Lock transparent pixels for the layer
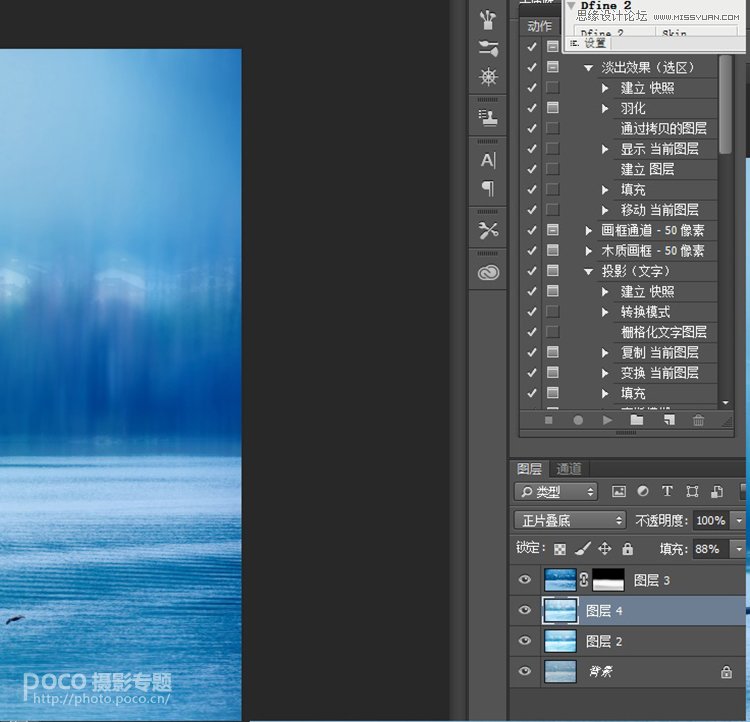 tap(560, 549)
